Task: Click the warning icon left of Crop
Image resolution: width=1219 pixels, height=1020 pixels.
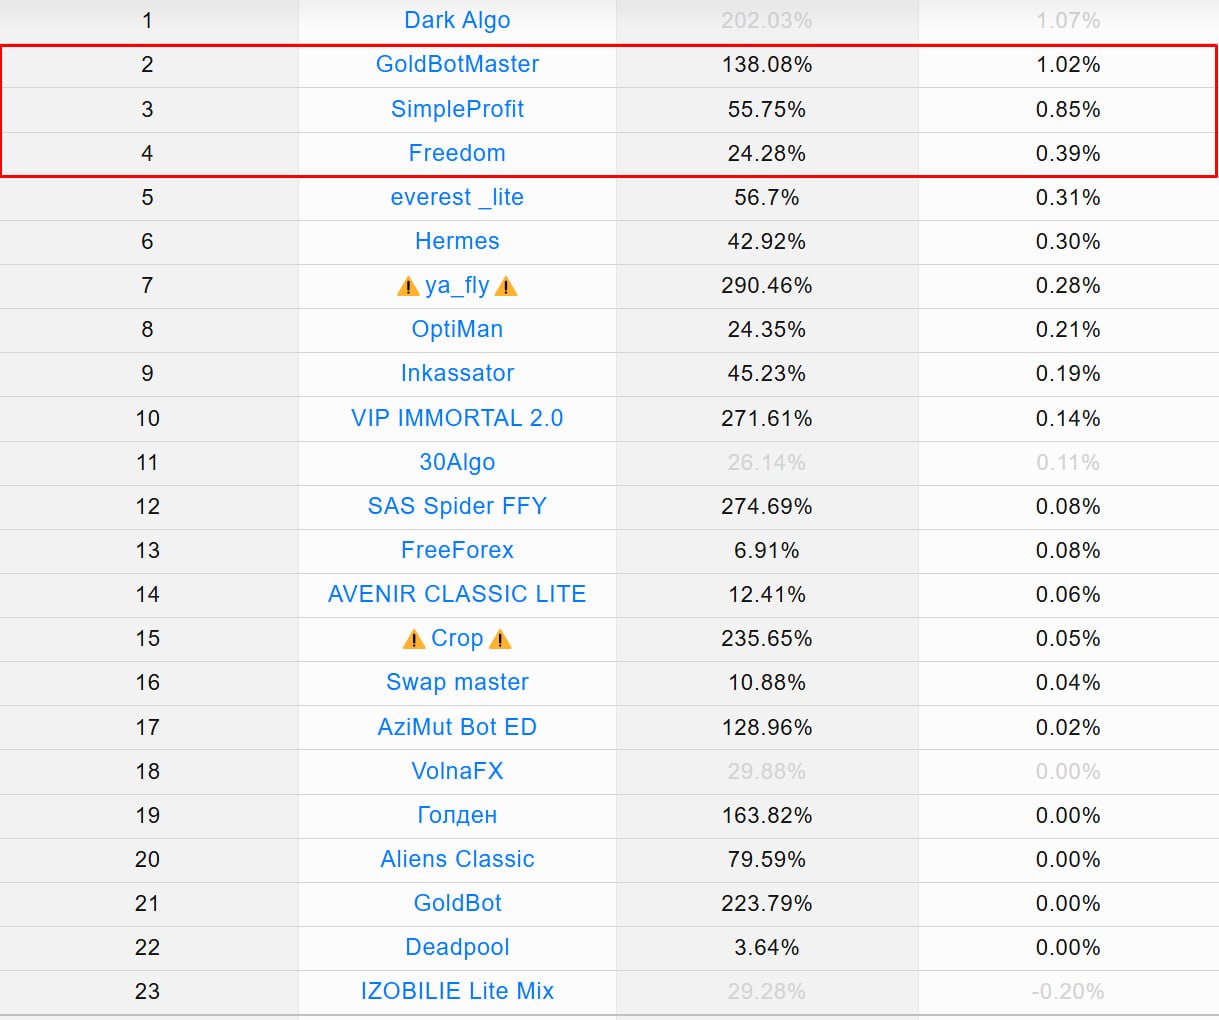Action: tap(414, 640)
